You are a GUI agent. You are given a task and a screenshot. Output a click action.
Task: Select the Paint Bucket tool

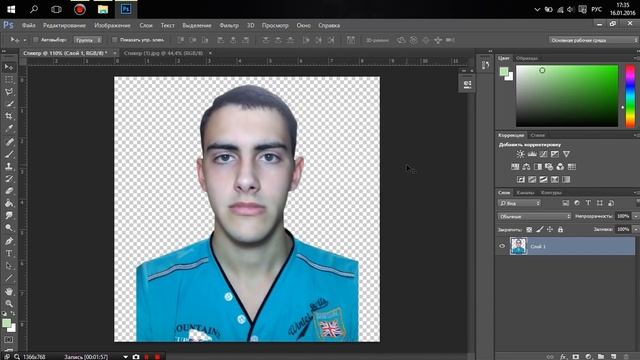[x=9, y=203]
